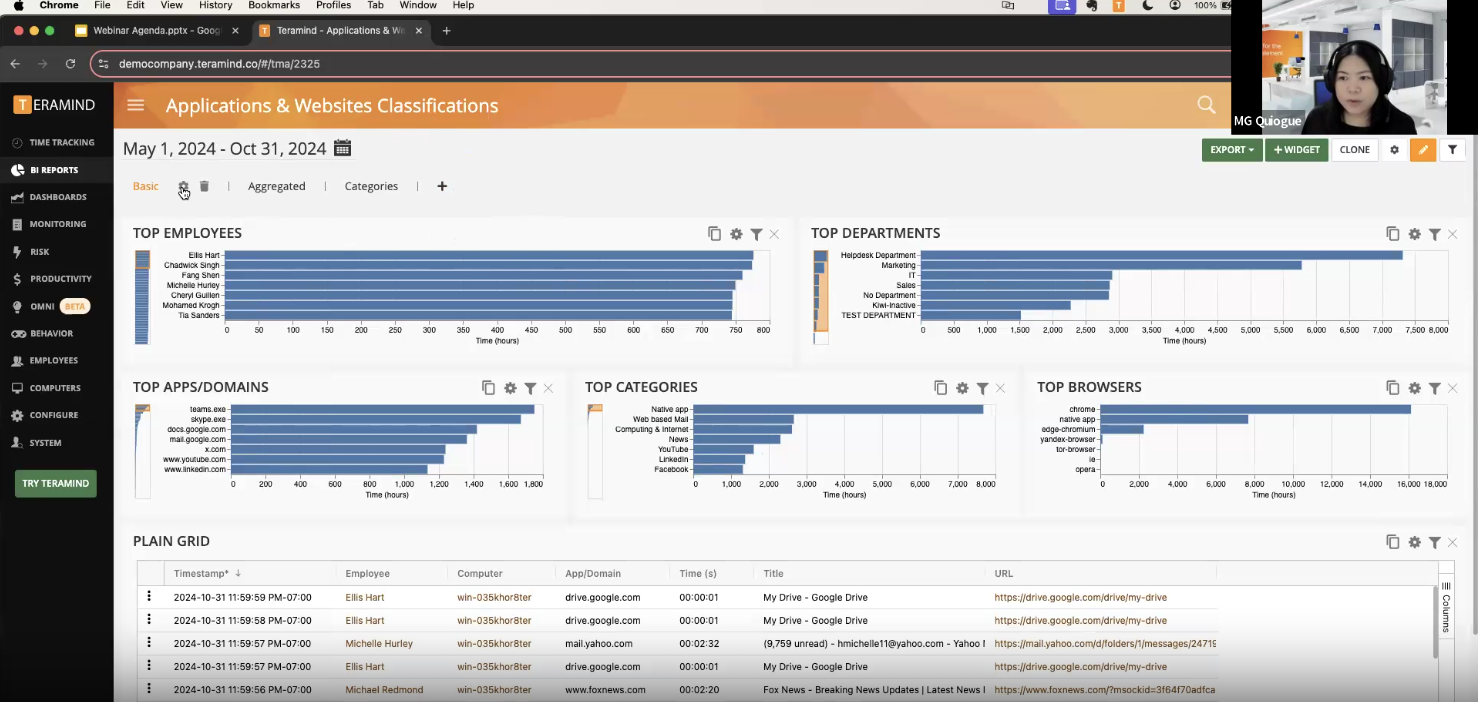Click the TRY TERAMIND button

point(56,483)
